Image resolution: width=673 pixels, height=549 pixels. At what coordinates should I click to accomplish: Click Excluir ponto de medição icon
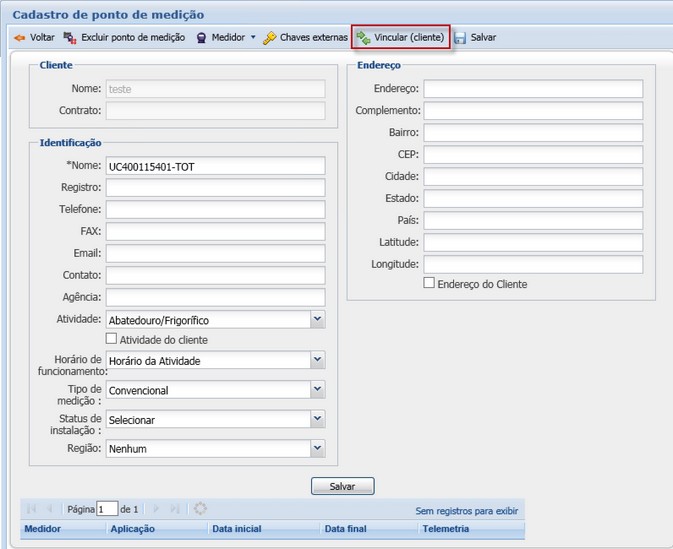(x=70, y=38)
